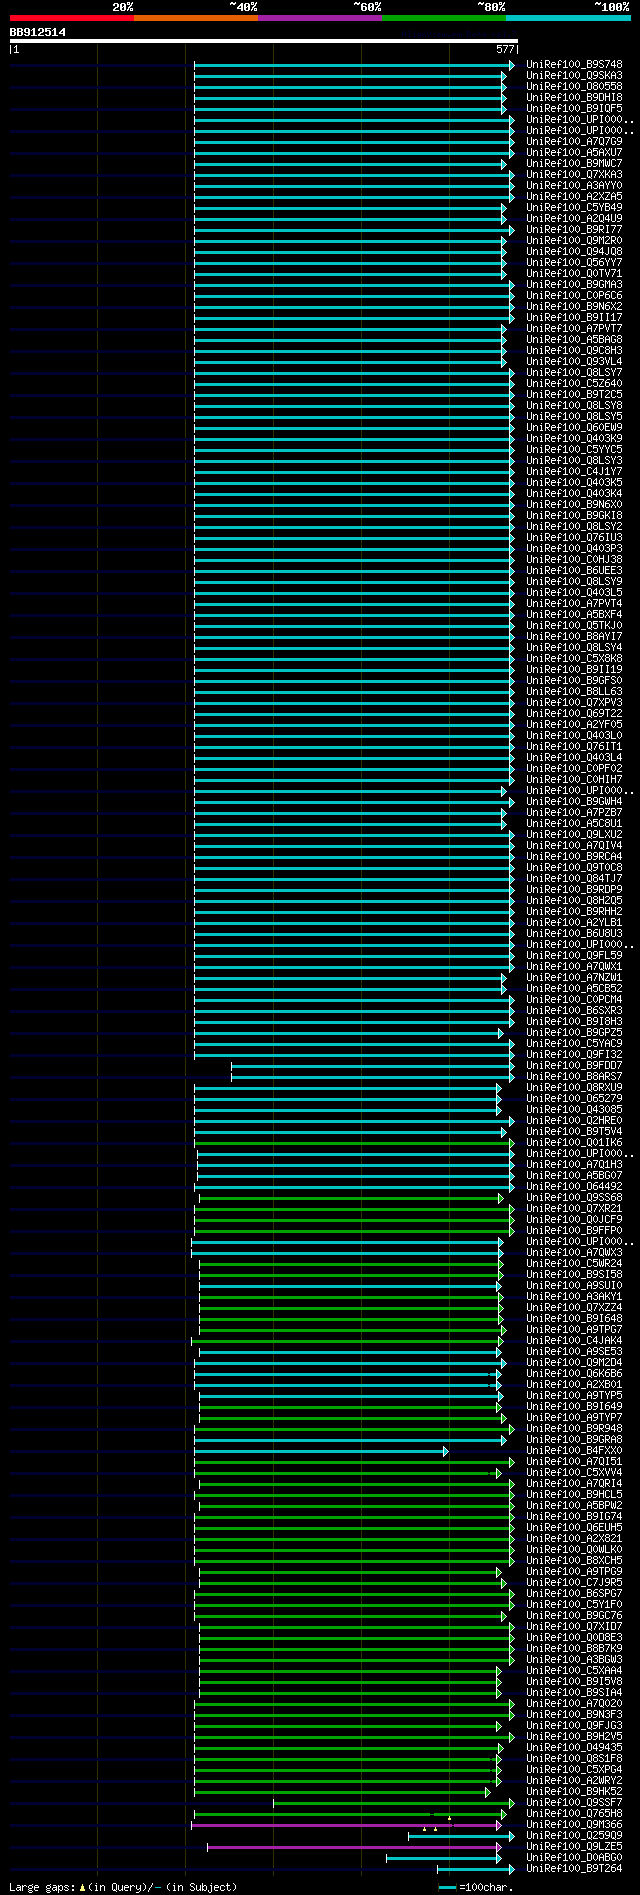
Task: Select the UniRef100_C4JAK4 label
Action: click(x=574, y=1341)
